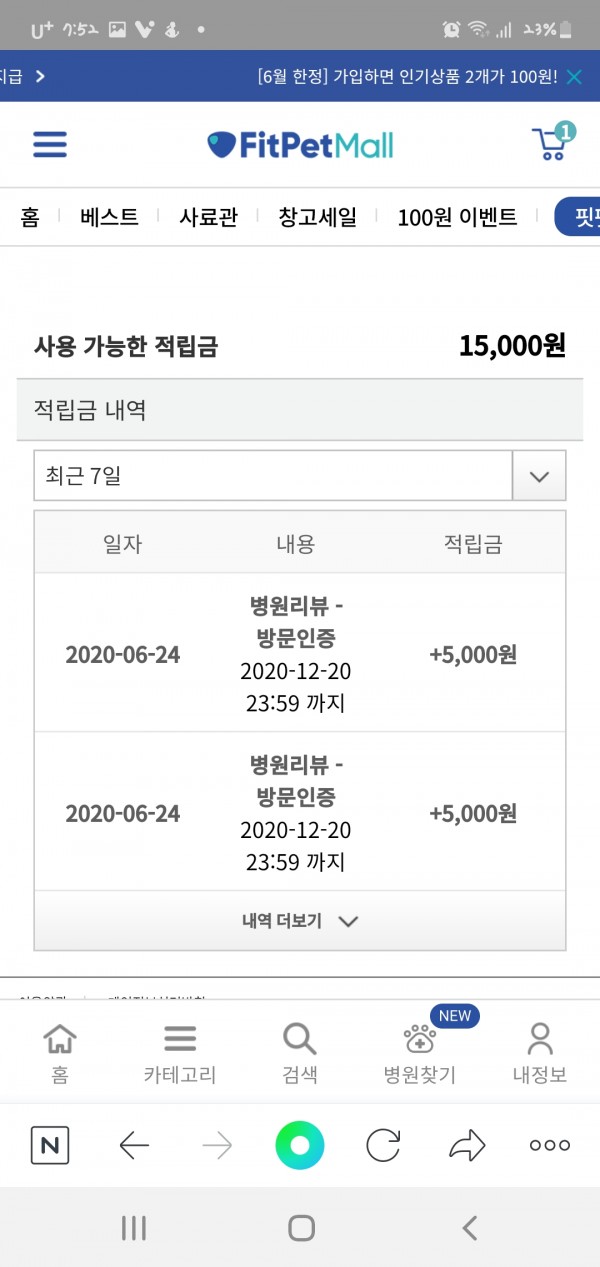Viewport: 600px width, 1267px height.
Task: Close the June promotion banner
Action: pos(574,77)
